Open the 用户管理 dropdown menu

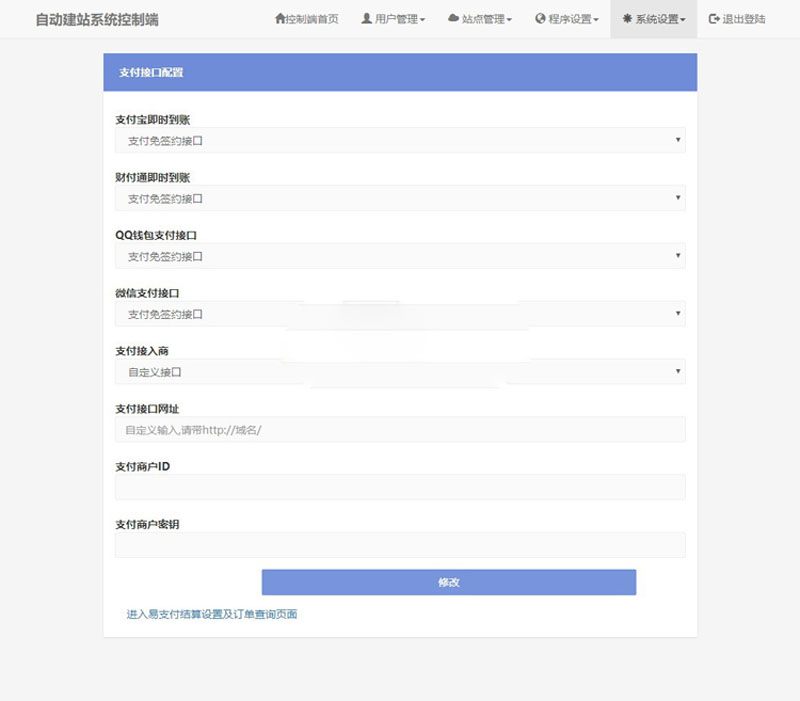(393, 19)
